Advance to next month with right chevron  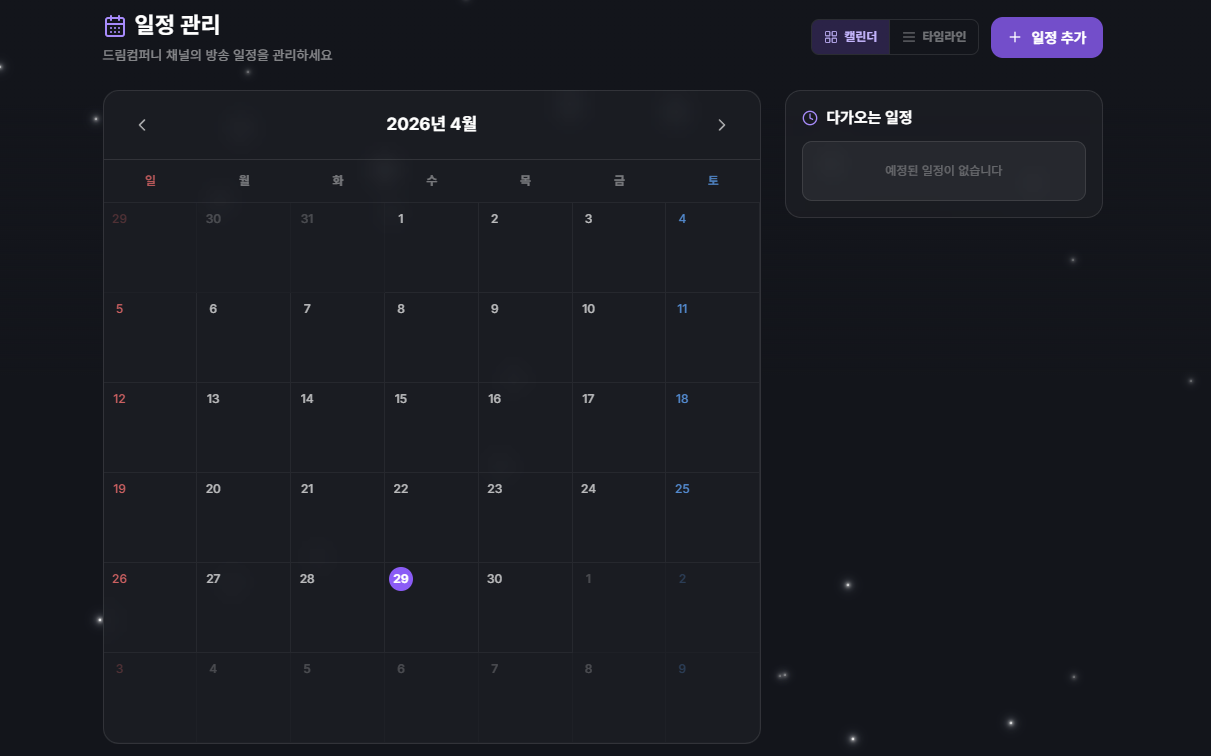(722, 125)
